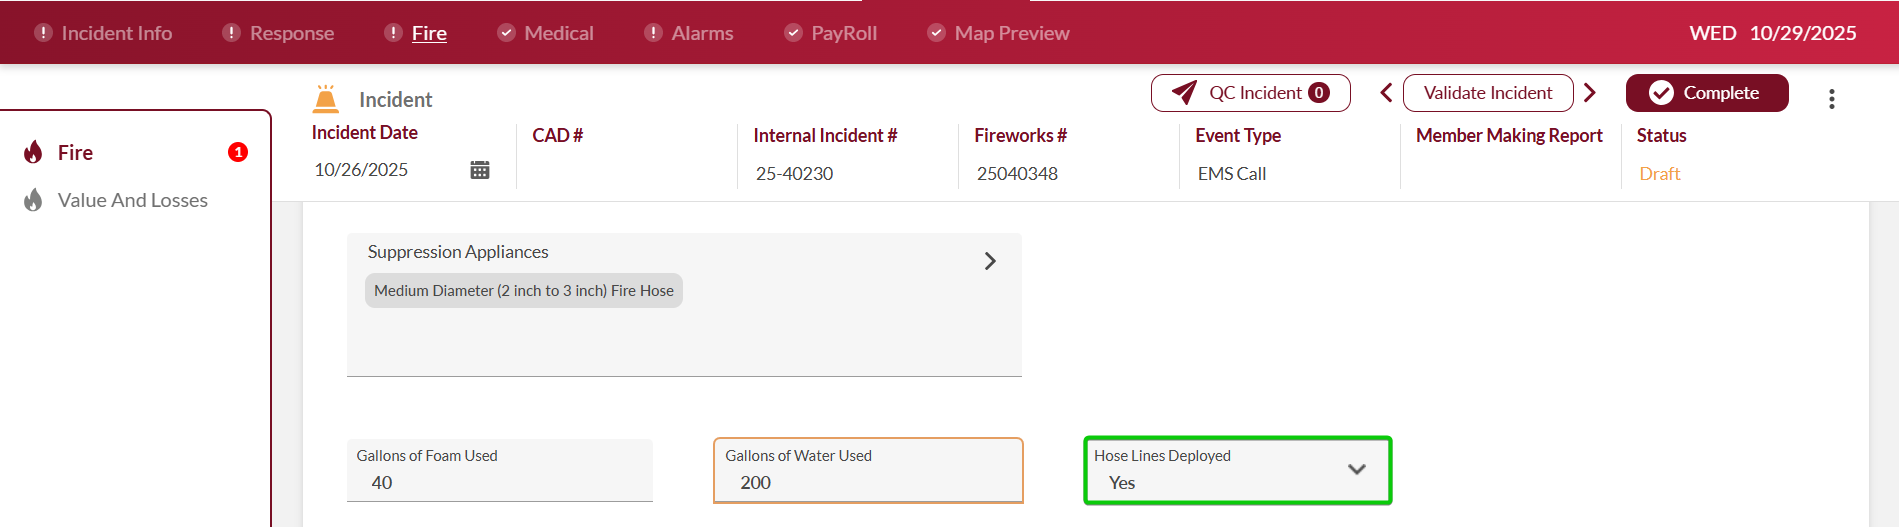Click the three-dot more options menu
This screenshot has width=1899, height=527.
(x=1831, y=99)
